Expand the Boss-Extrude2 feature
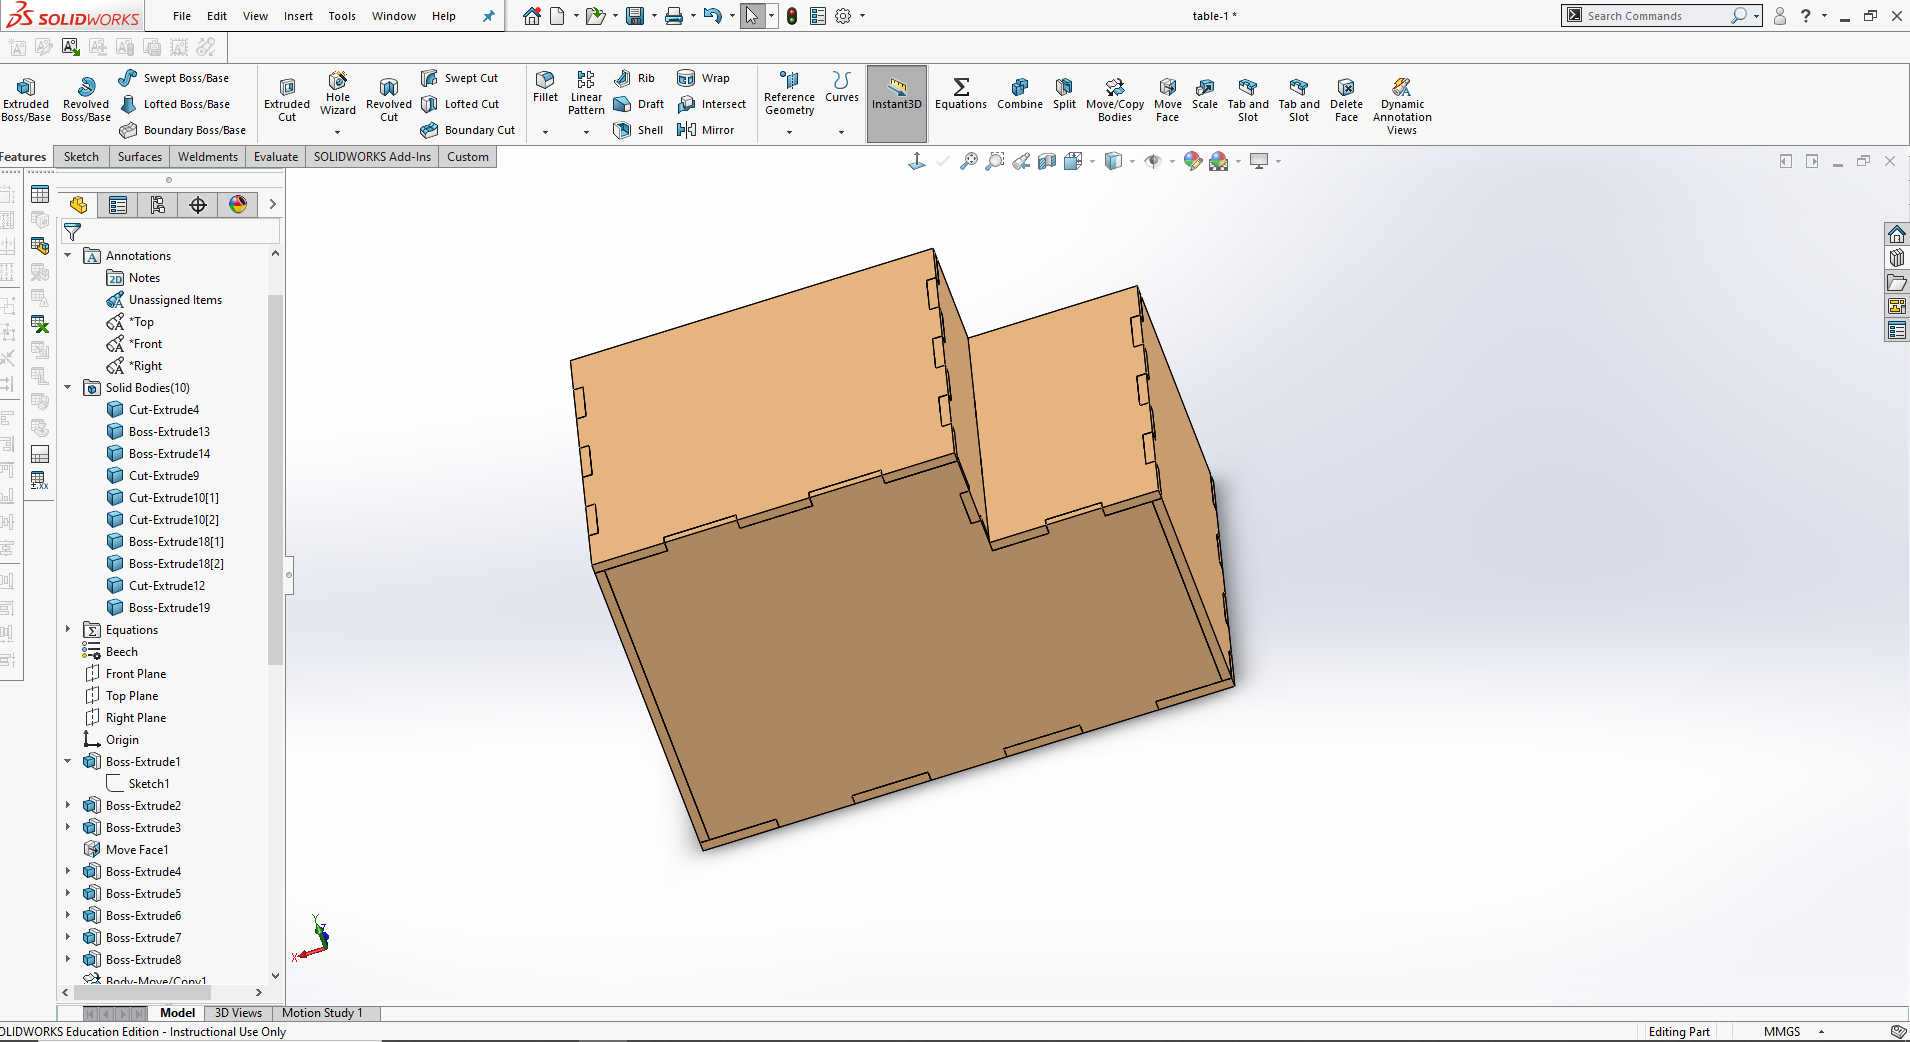 [68, 805]
